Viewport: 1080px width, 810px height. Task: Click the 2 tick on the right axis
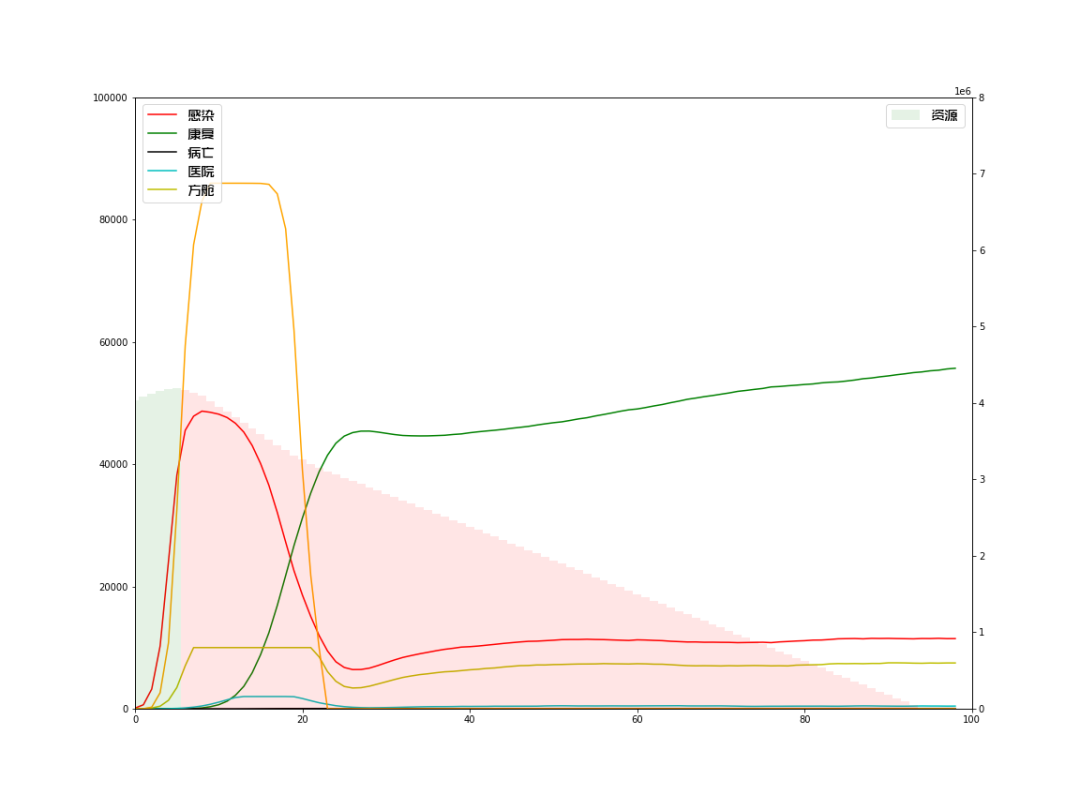pyautogui.click(x=982, y=556)
